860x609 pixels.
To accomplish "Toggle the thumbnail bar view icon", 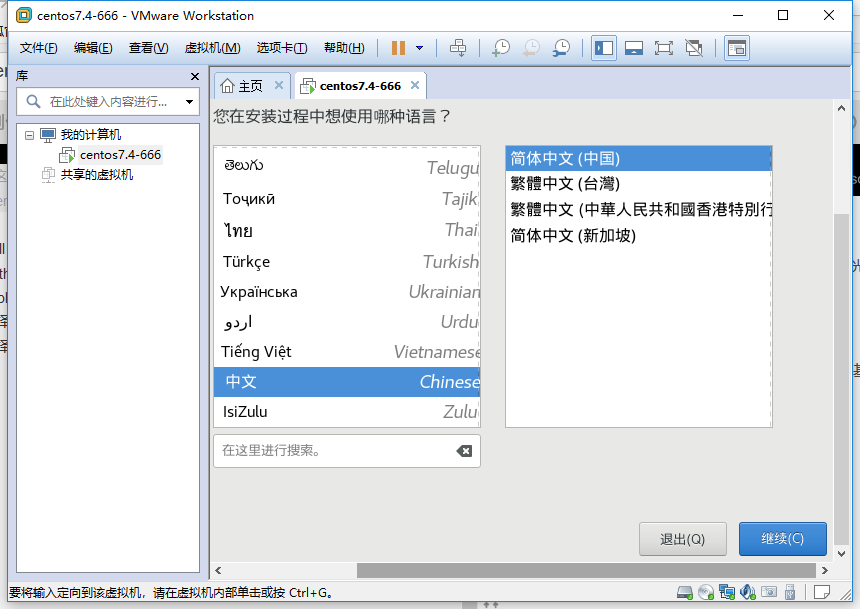I will [633, 48].
